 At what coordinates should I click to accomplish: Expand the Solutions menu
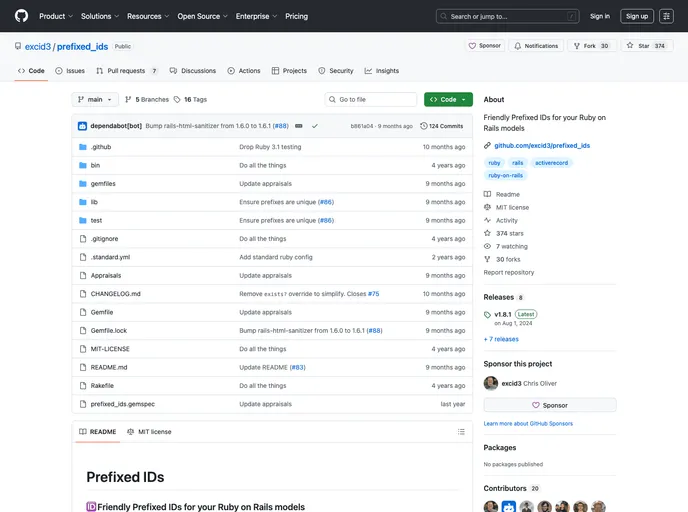click(100, 16)
